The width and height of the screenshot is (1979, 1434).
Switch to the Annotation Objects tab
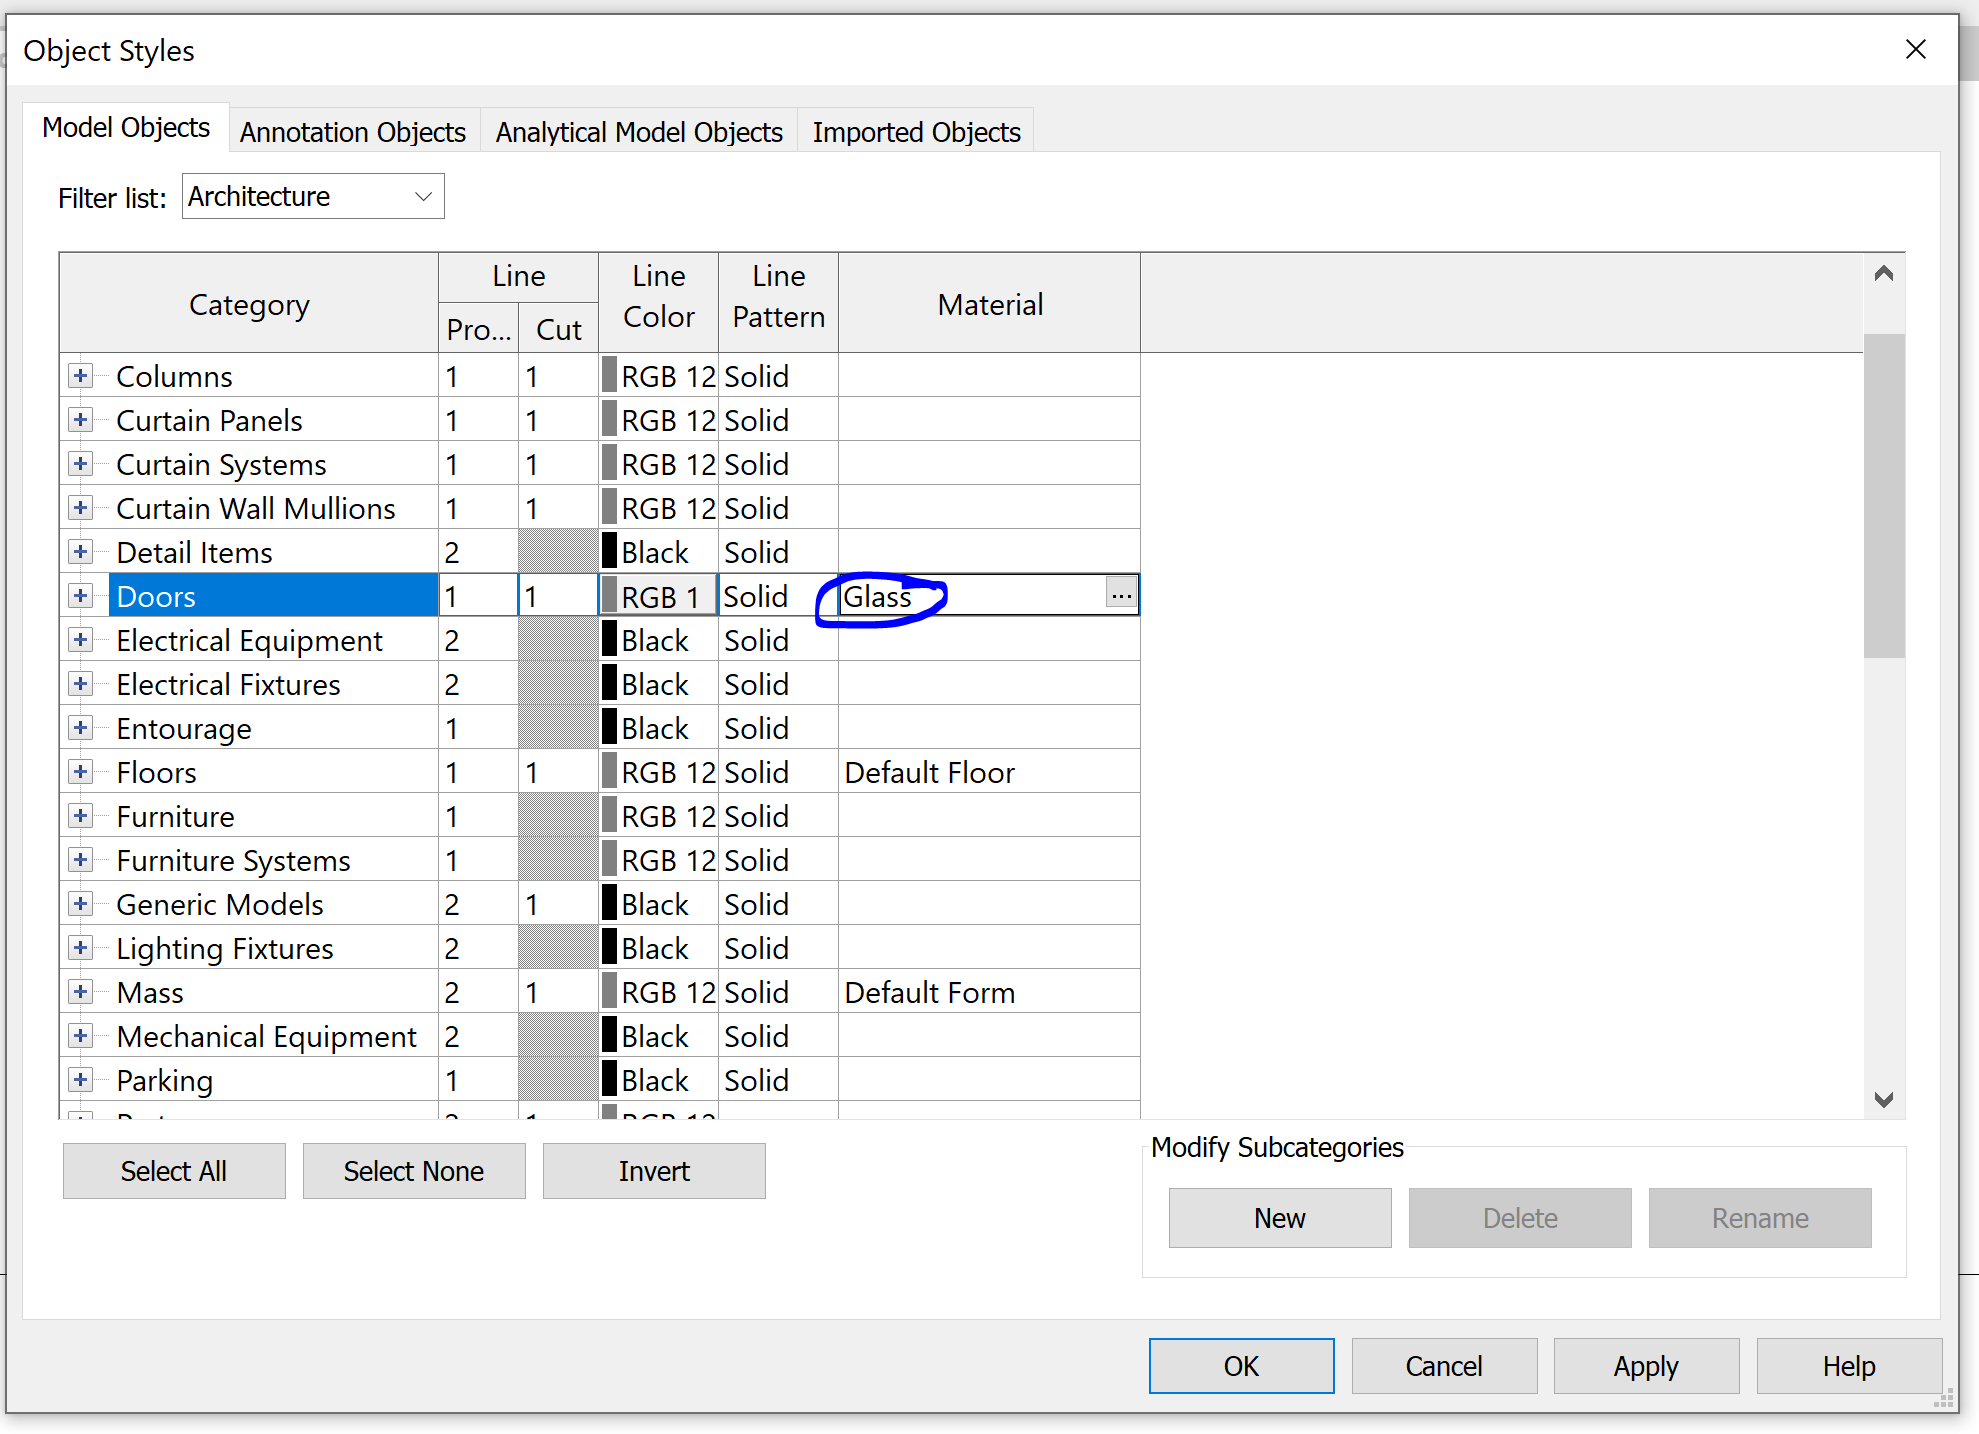coord(353,132)
